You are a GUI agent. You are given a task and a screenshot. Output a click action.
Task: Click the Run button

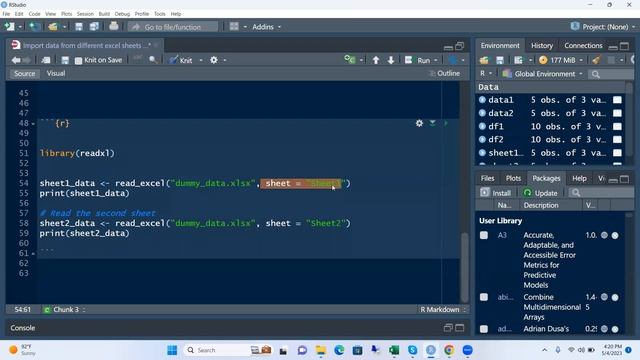tap(418, 60)
